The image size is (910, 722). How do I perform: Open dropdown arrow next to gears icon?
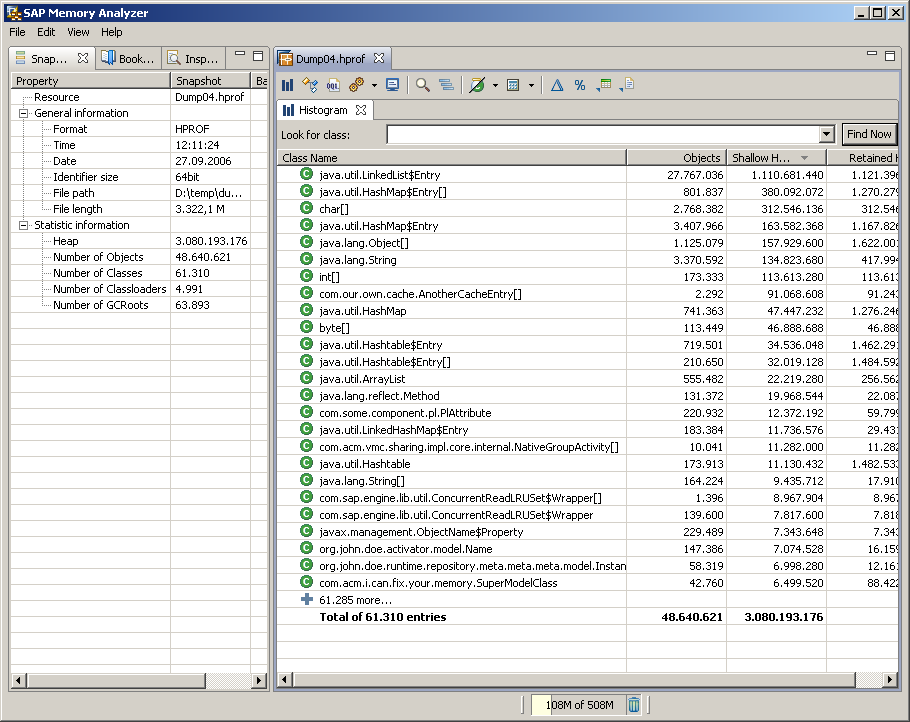[x=374, y=86]
